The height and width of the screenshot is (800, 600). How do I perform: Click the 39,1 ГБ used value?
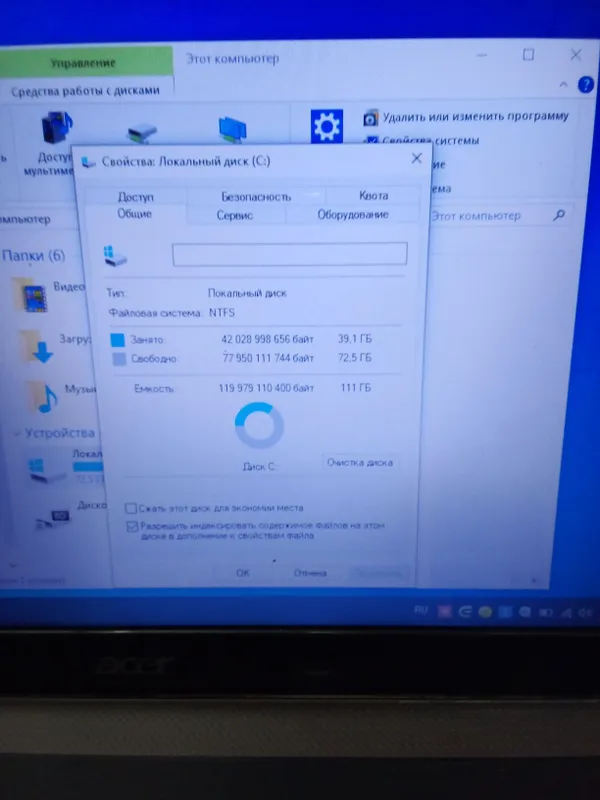point(355,338)
